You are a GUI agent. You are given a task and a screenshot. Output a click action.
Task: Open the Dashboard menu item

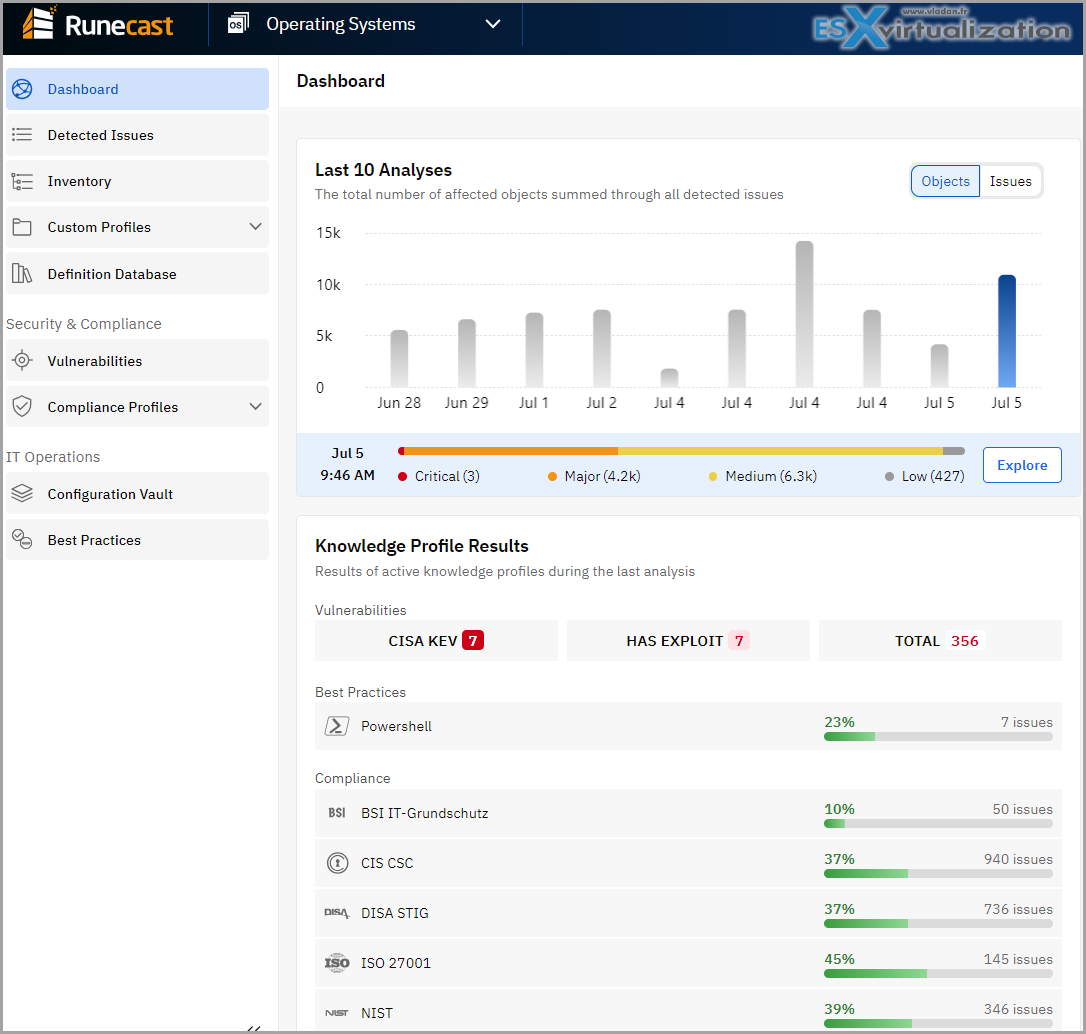coord(137,89)
